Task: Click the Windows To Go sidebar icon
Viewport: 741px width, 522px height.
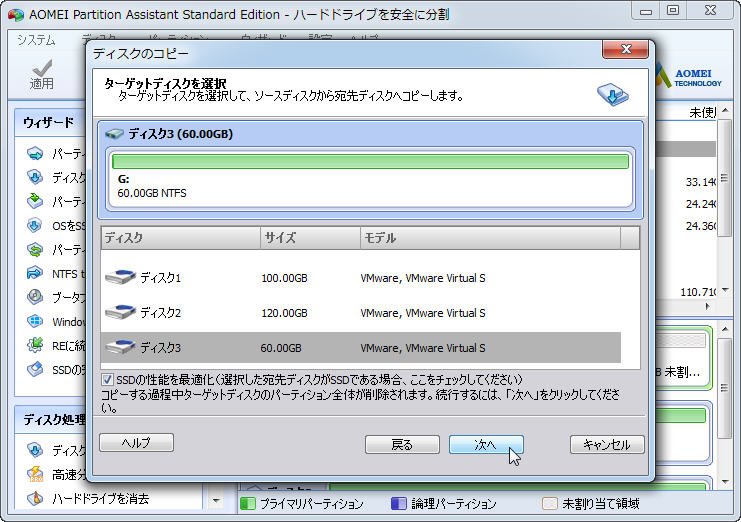Action: [35, 321]
